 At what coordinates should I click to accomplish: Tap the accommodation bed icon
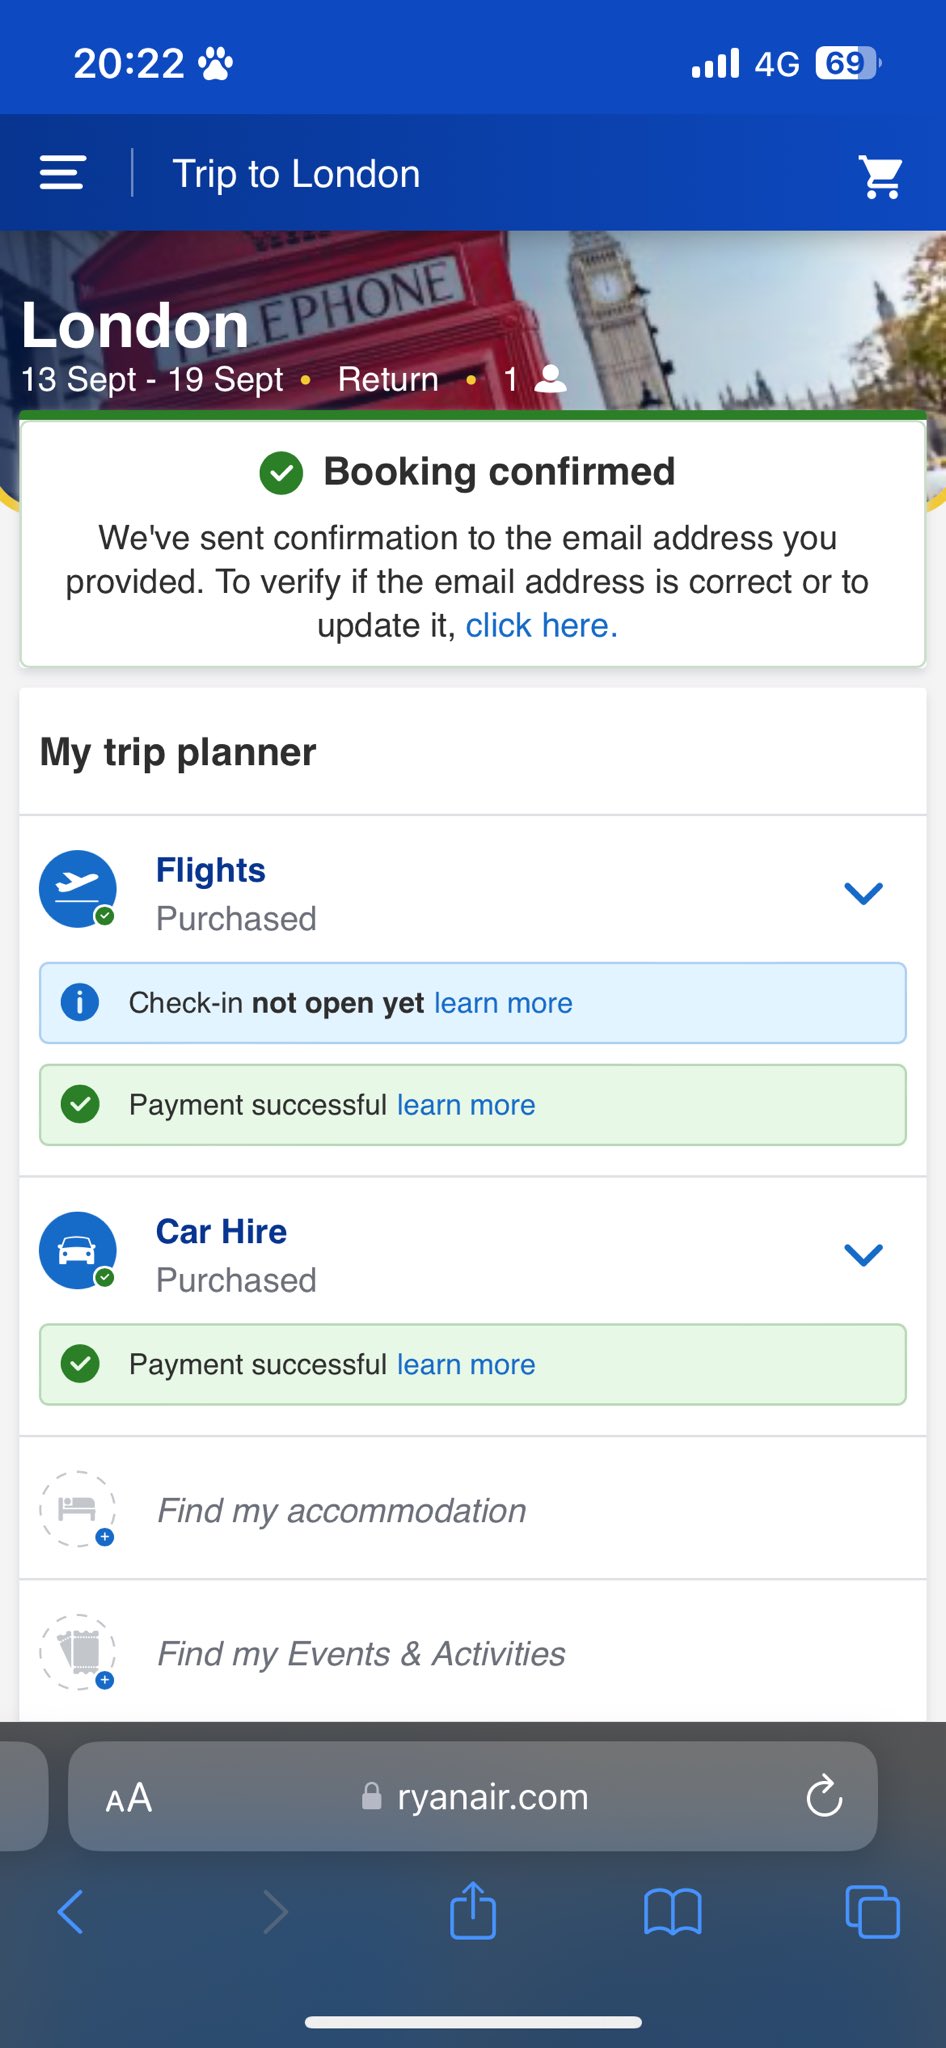pos(78,1509)
